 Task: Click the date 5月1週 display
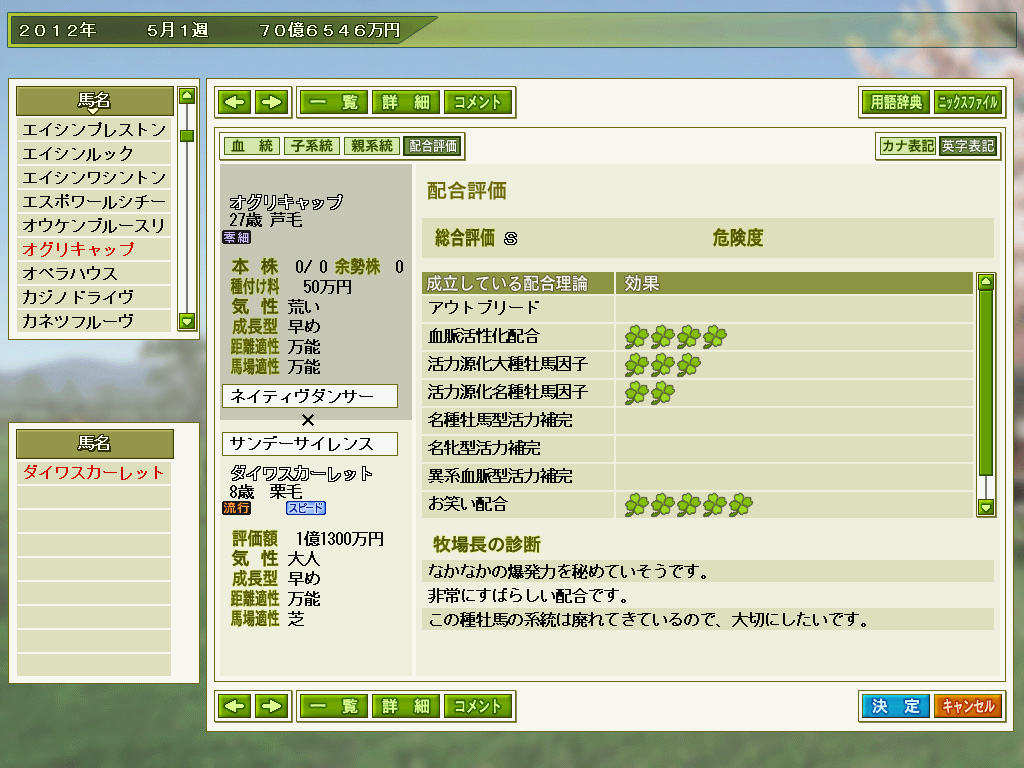pos(178,30)
